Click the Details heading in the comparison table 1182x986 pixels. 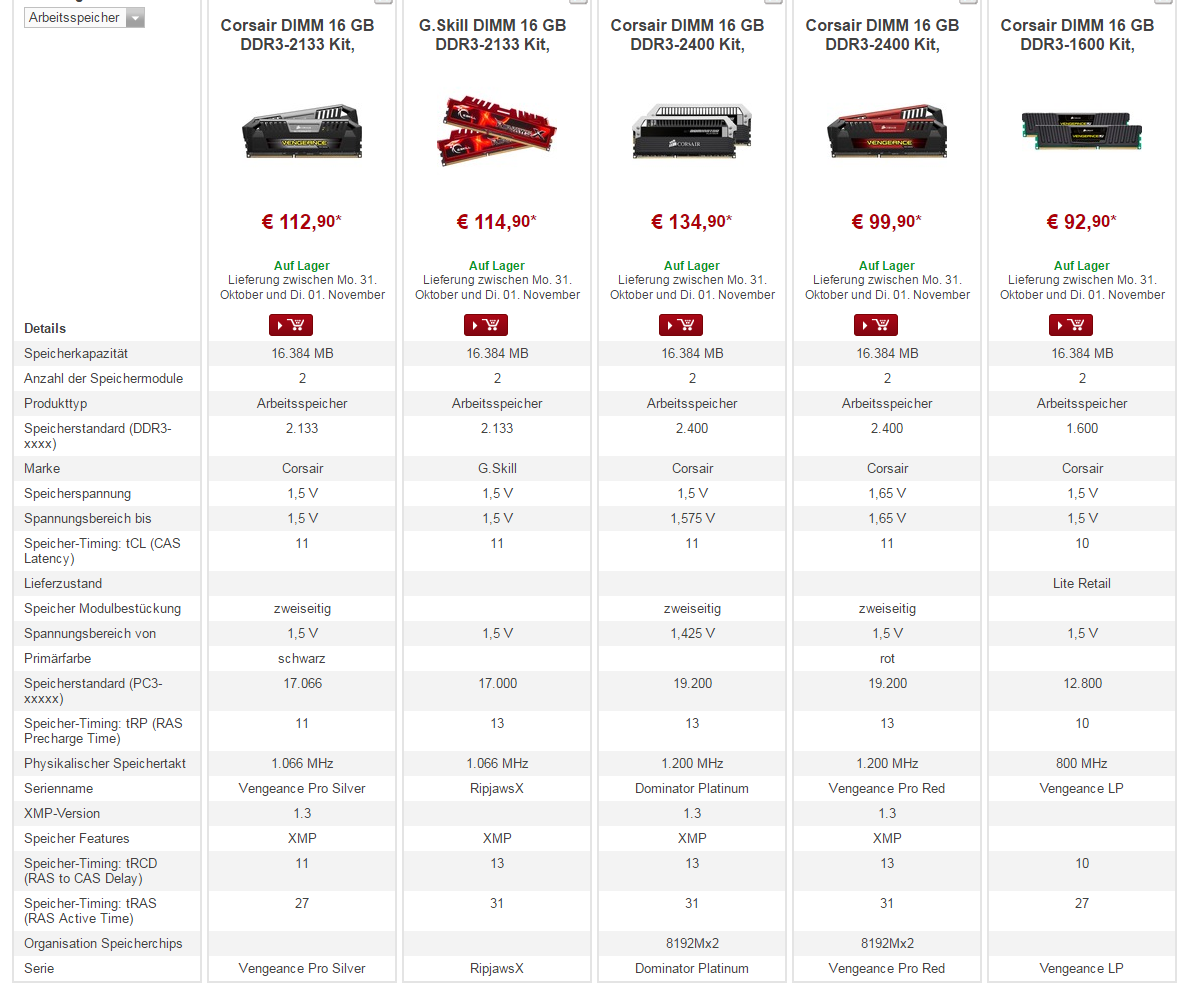pyautogui.click(x=45, y=329)
